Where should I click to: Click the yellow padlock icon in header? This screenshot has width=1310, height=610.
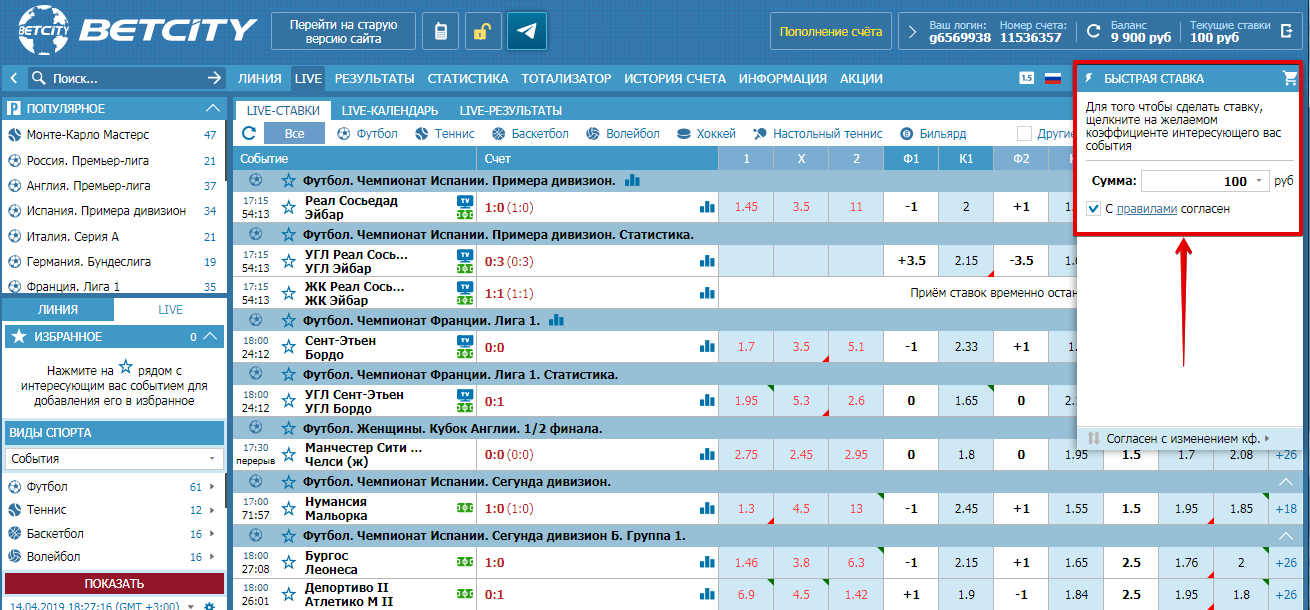(x=482, y=32)
